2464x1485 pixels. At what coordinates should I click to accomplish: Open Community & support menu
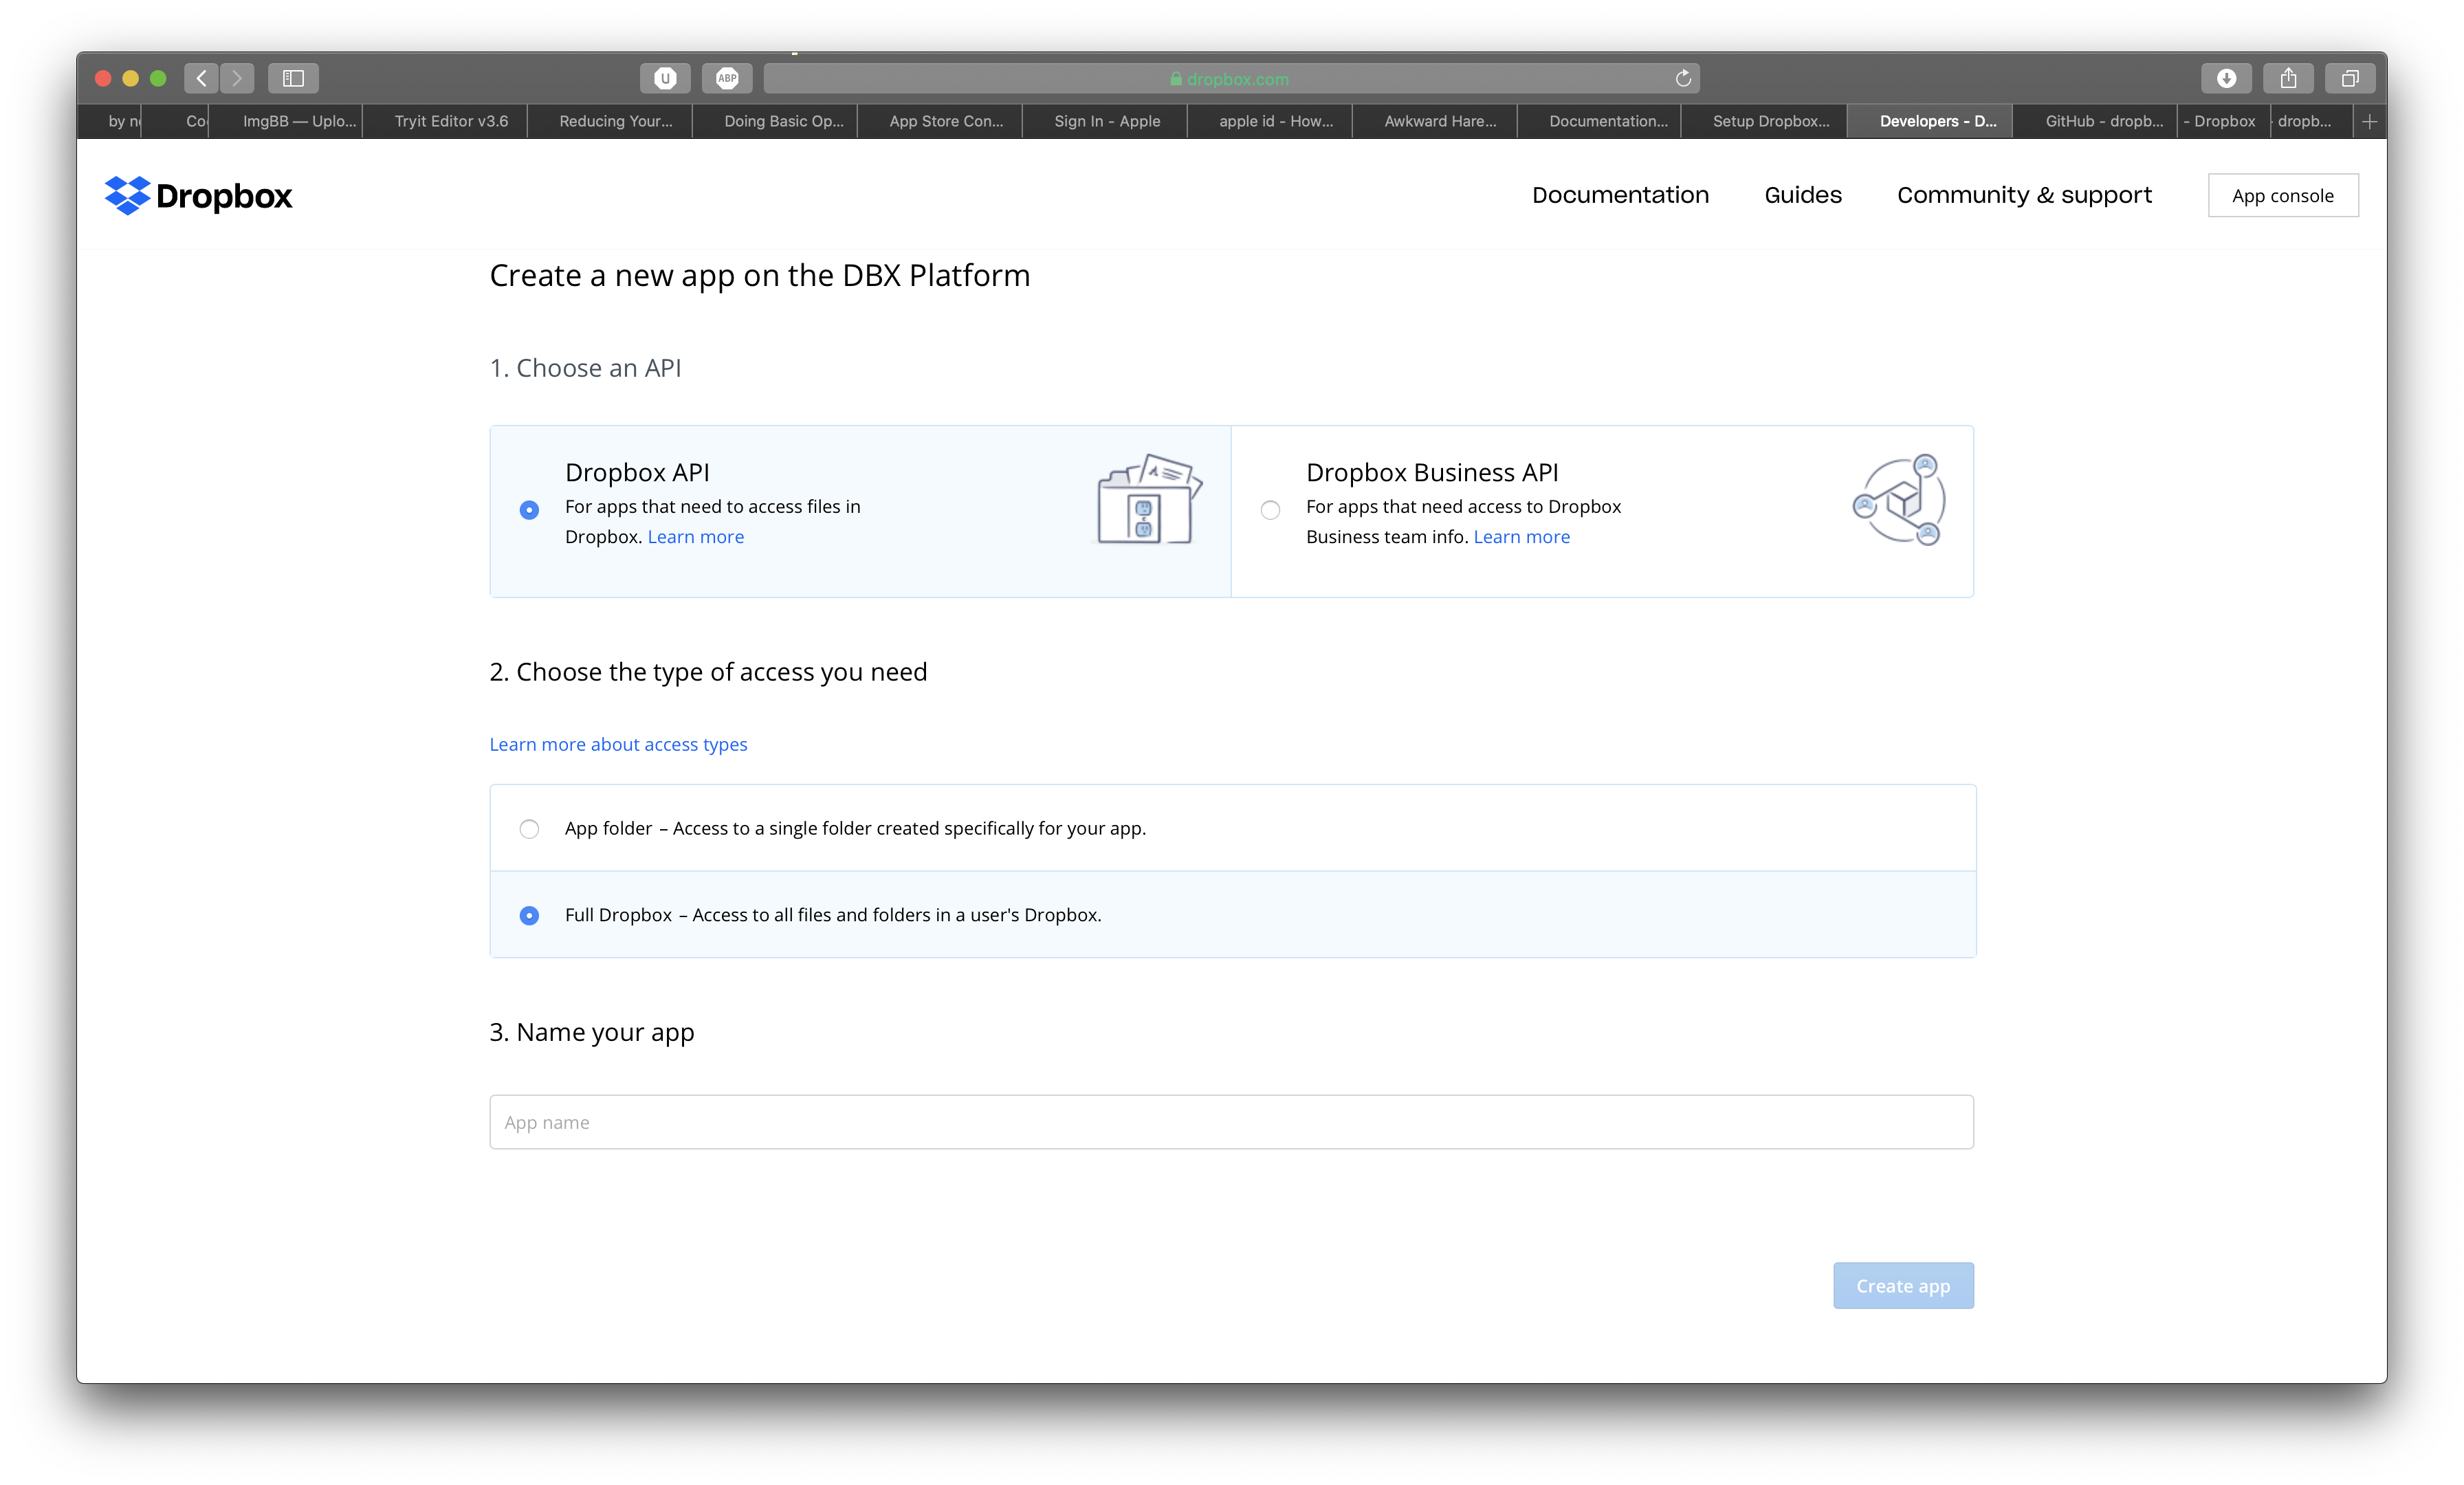(x=2024, y=195)
